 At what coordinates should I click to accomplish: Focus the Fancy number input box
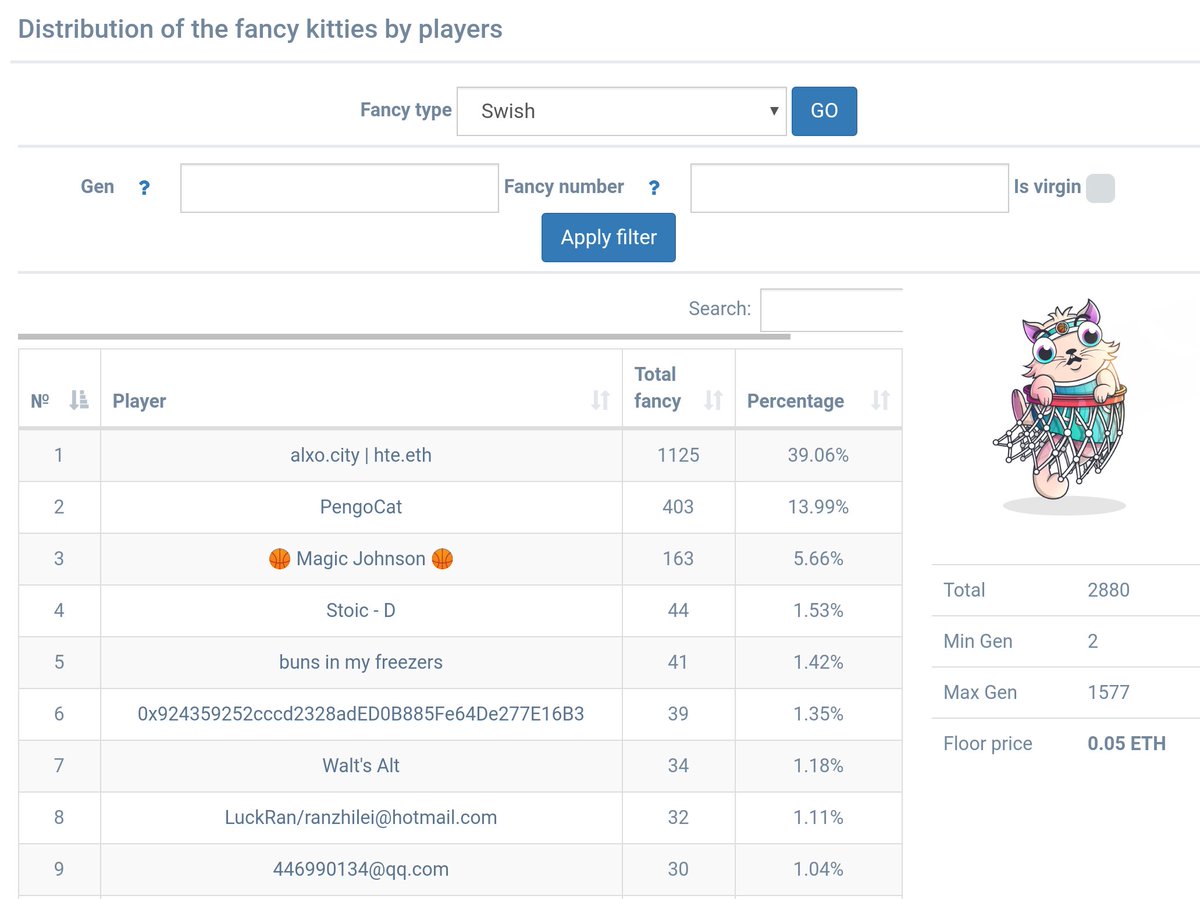pos(849,187)
